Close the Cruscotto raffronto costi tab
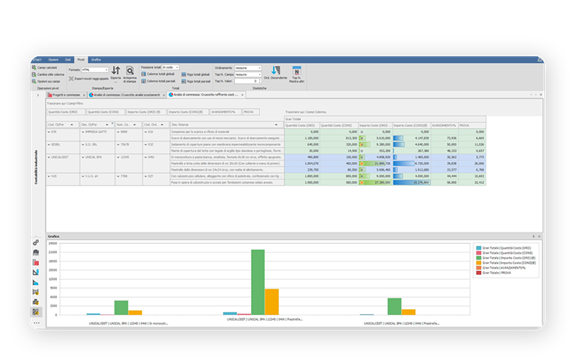Image resolution: width=576 pixels, height=362 pixels. click(242, 95)
